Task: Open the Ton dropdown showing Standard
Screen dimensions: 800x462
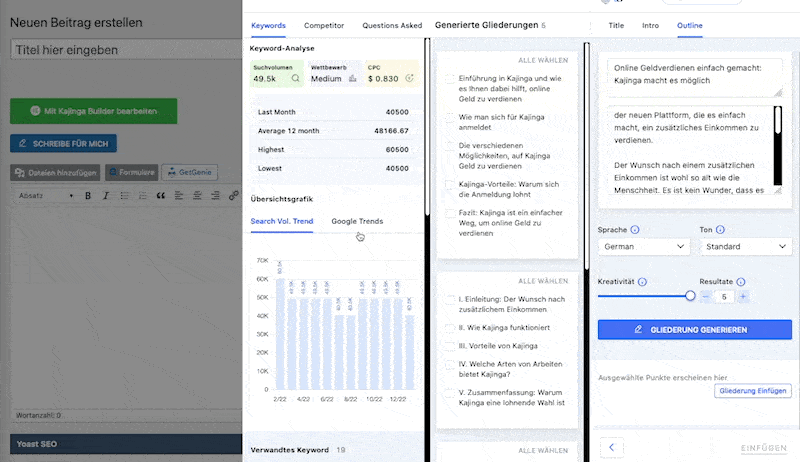Action: [745, 247]
